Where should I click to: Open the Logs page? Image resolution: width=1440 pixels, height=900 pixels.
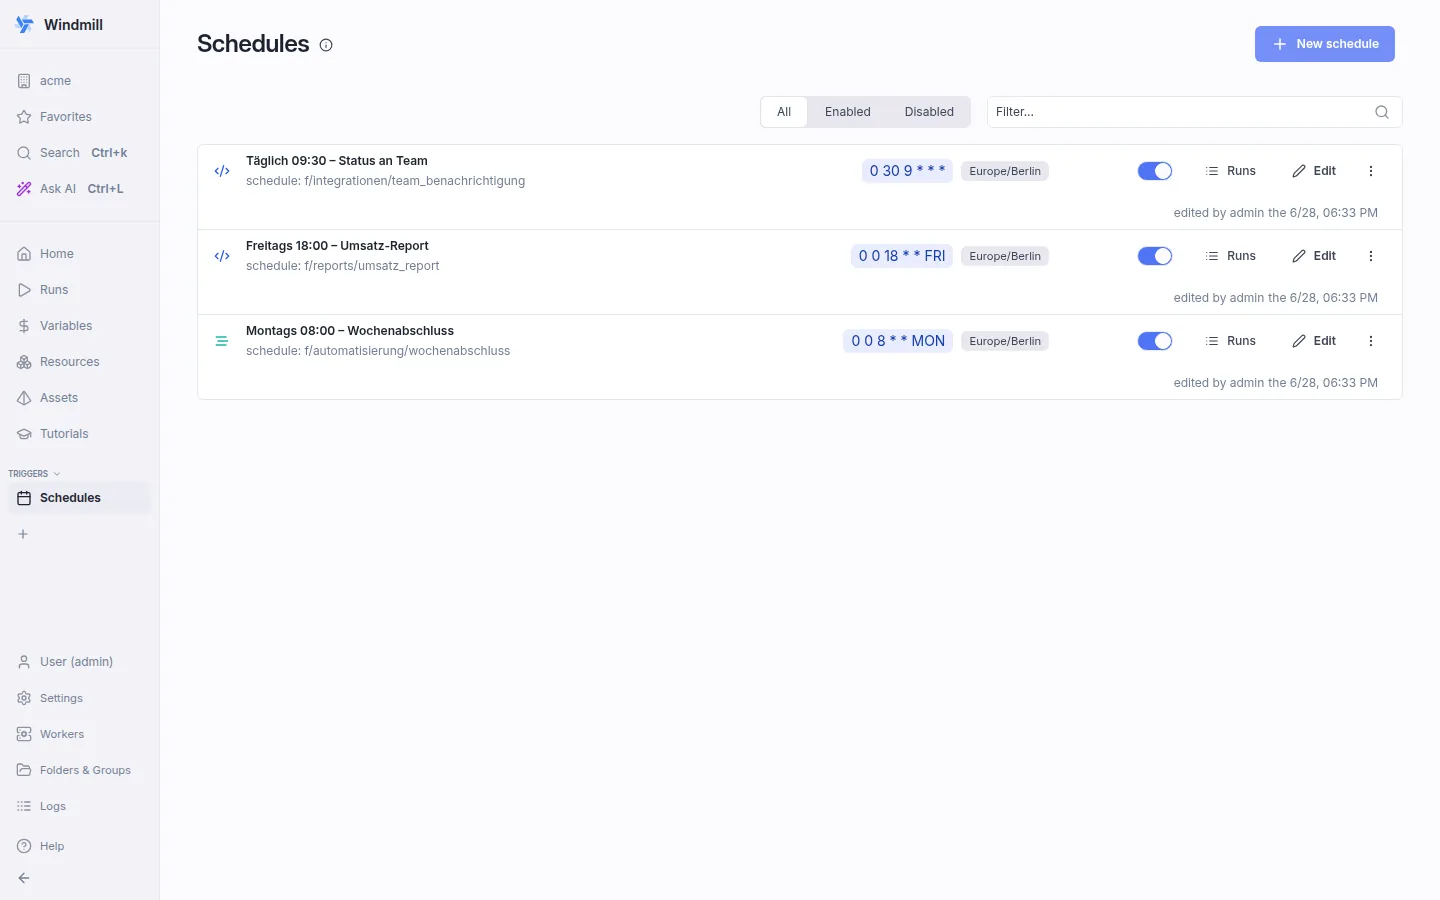click(x=80, y=806)
